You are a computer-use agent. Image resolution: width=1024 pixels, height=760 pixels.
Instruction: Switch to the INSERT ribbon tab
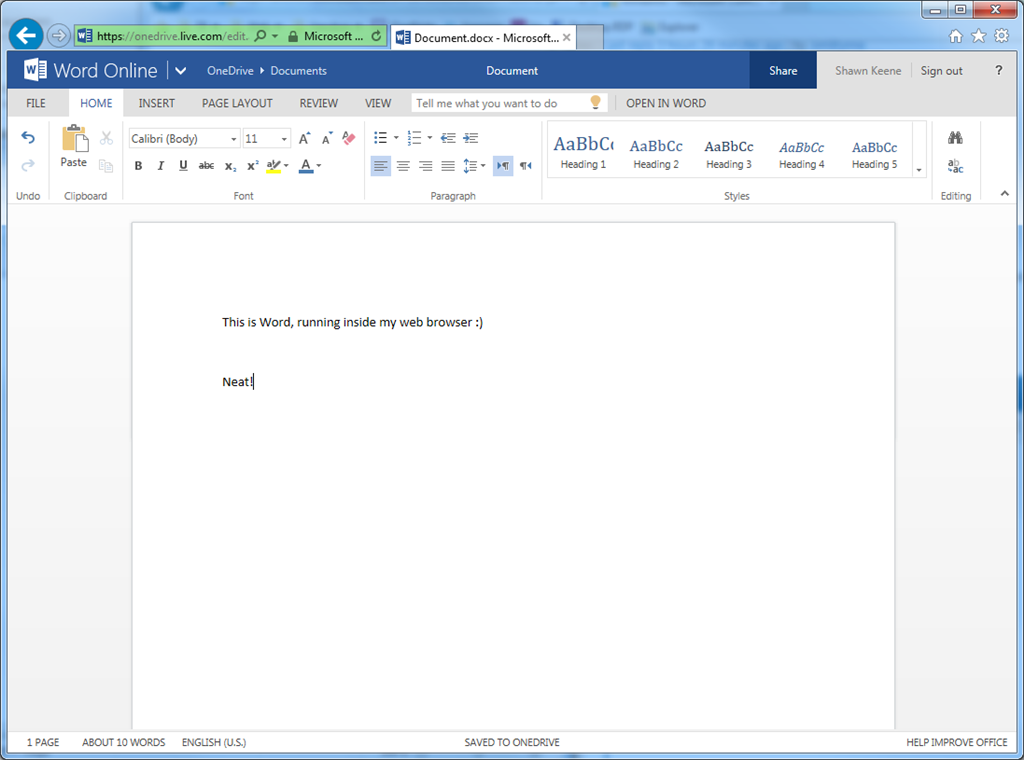(x=156, y=103)
